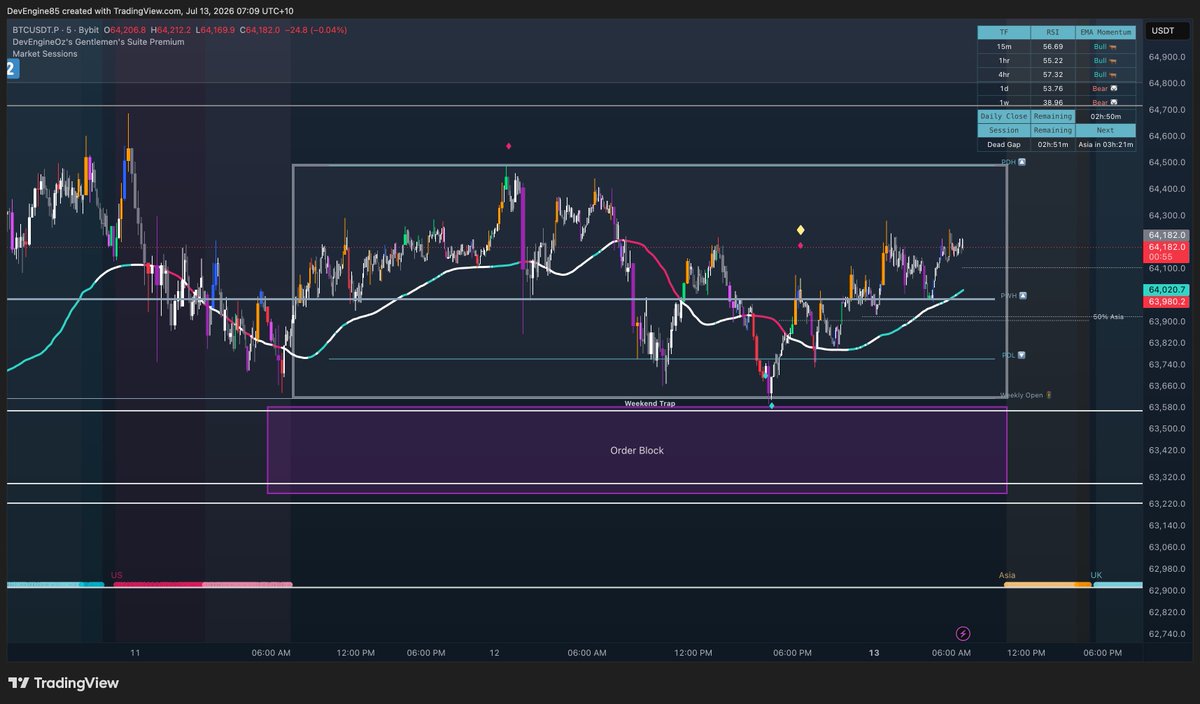Viewport: 1200px width, 704px height.
Task: Click the 63,580.0 price scale label
Action: tap(1166, 407)
